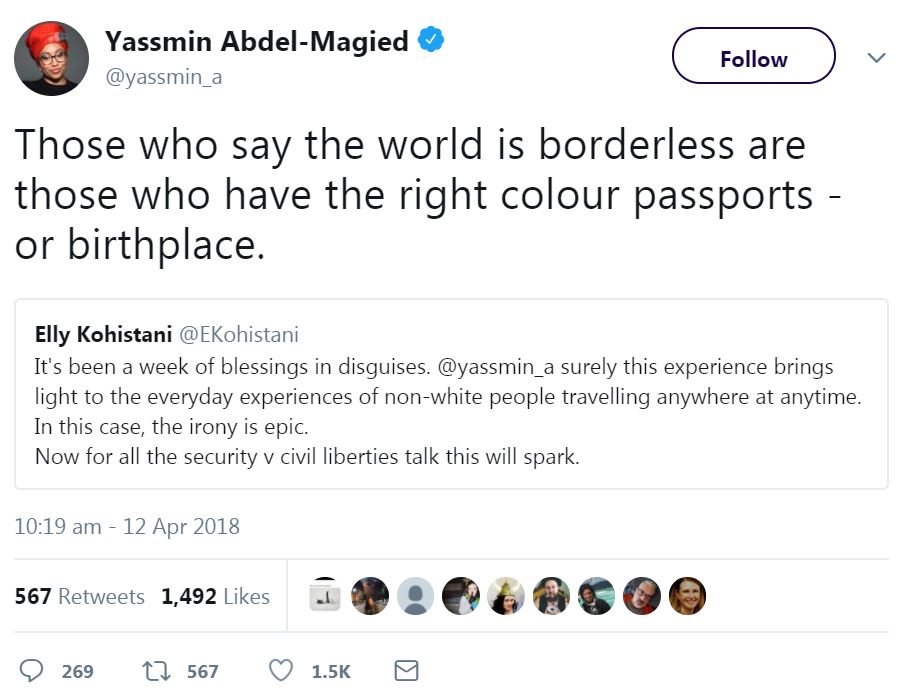
Task: Expand the tweet options chevron
Action: [876, 58]
